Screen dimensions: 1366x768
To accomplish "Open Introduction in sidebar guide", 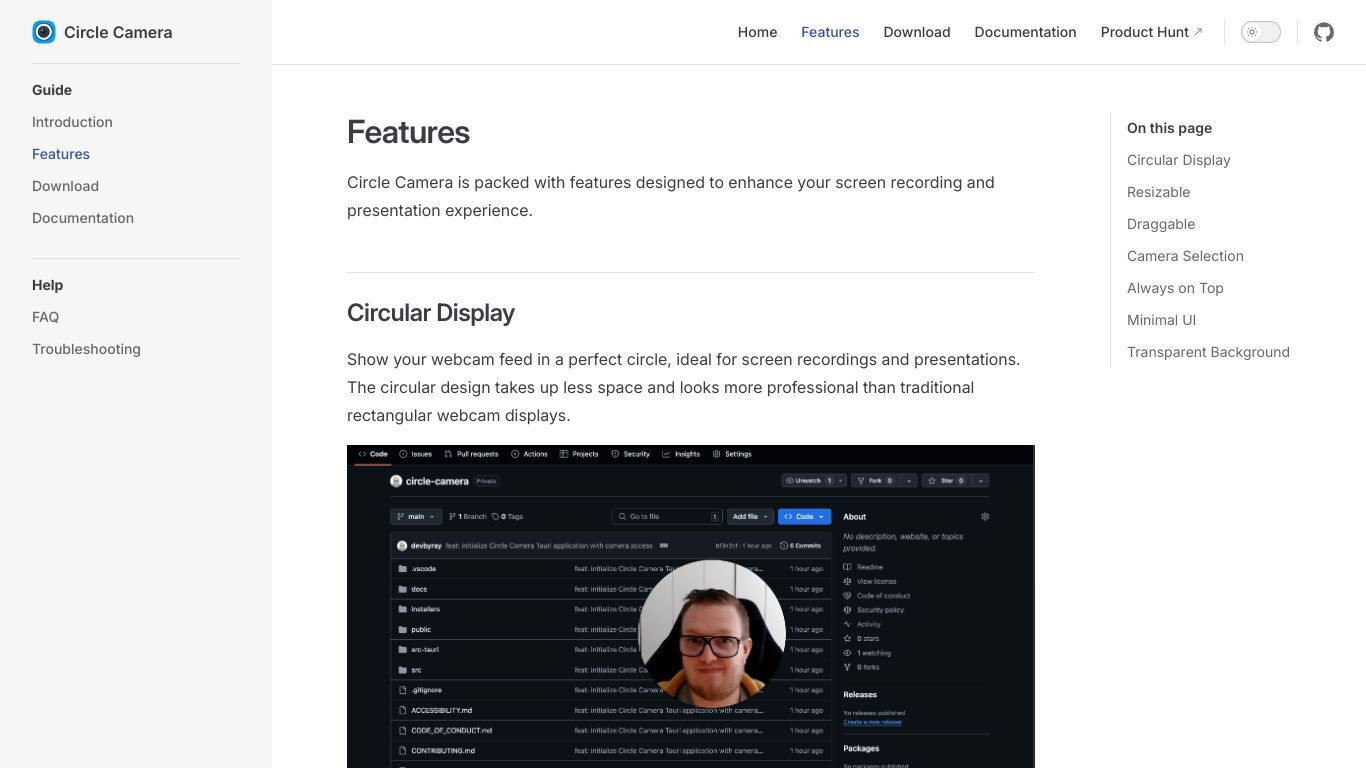I will click(72, 122).
